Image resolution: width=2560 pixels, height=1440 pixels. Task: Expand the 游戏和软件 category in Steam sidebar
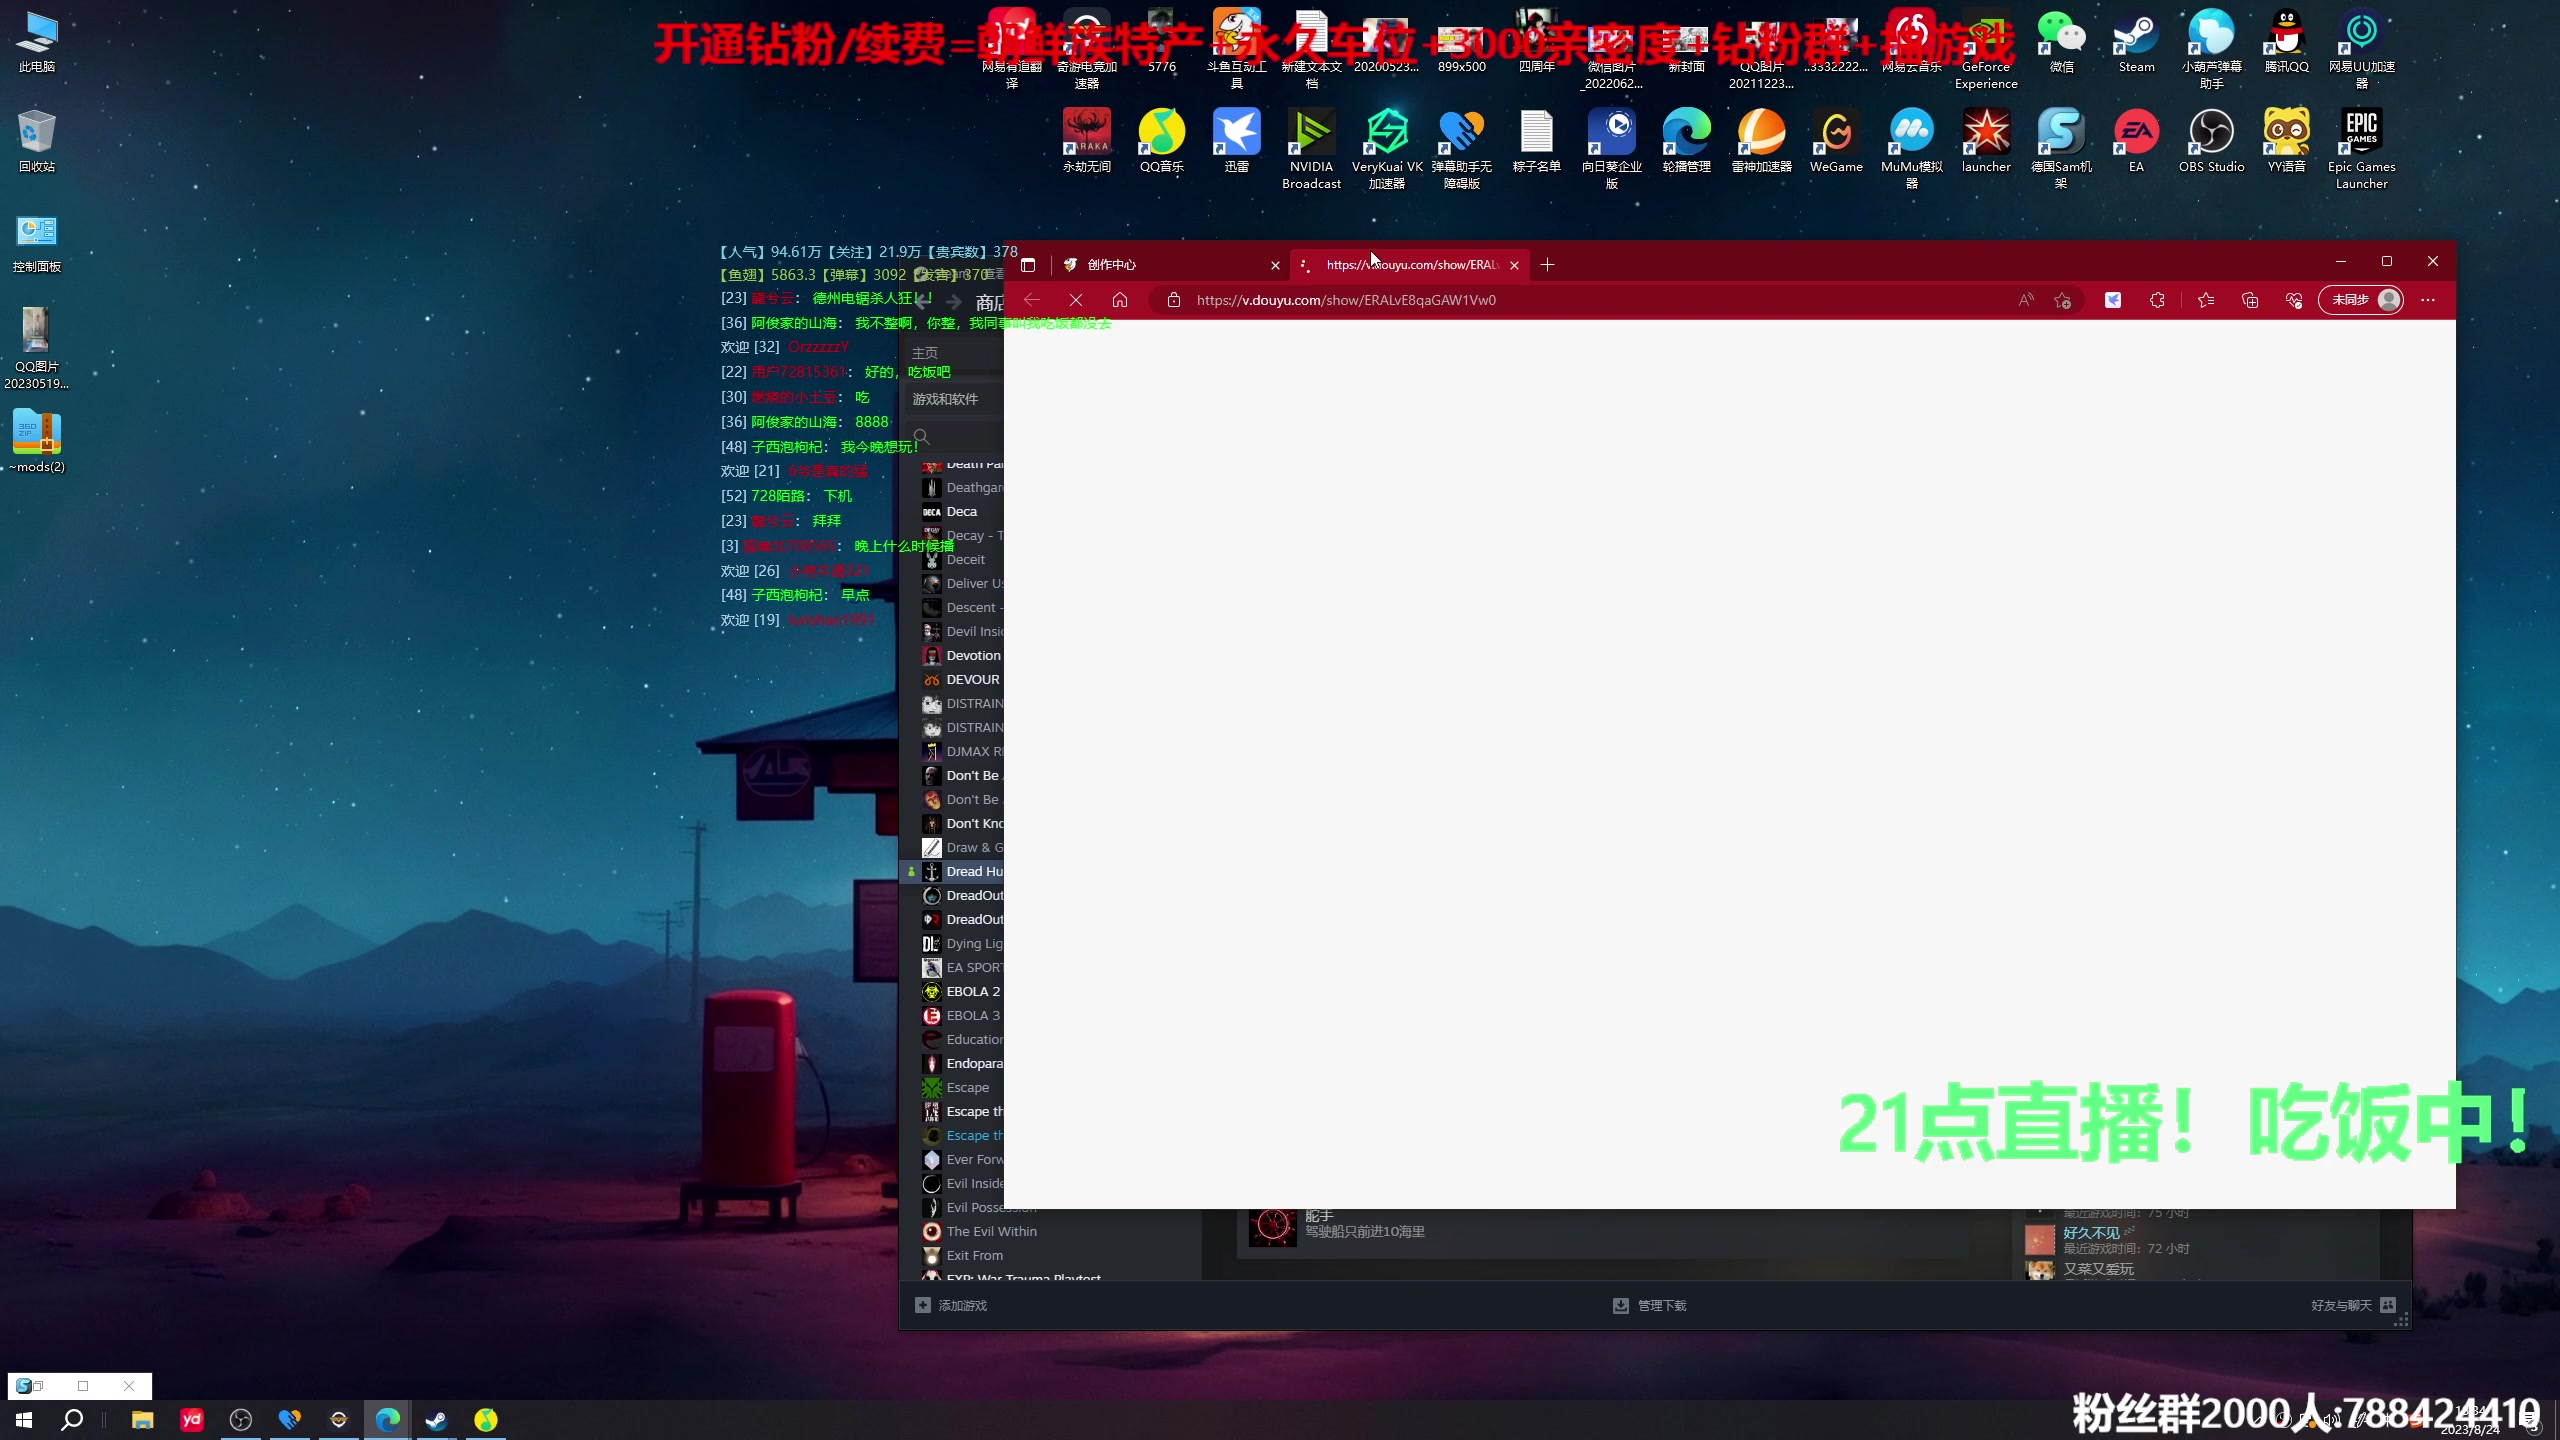944,398
